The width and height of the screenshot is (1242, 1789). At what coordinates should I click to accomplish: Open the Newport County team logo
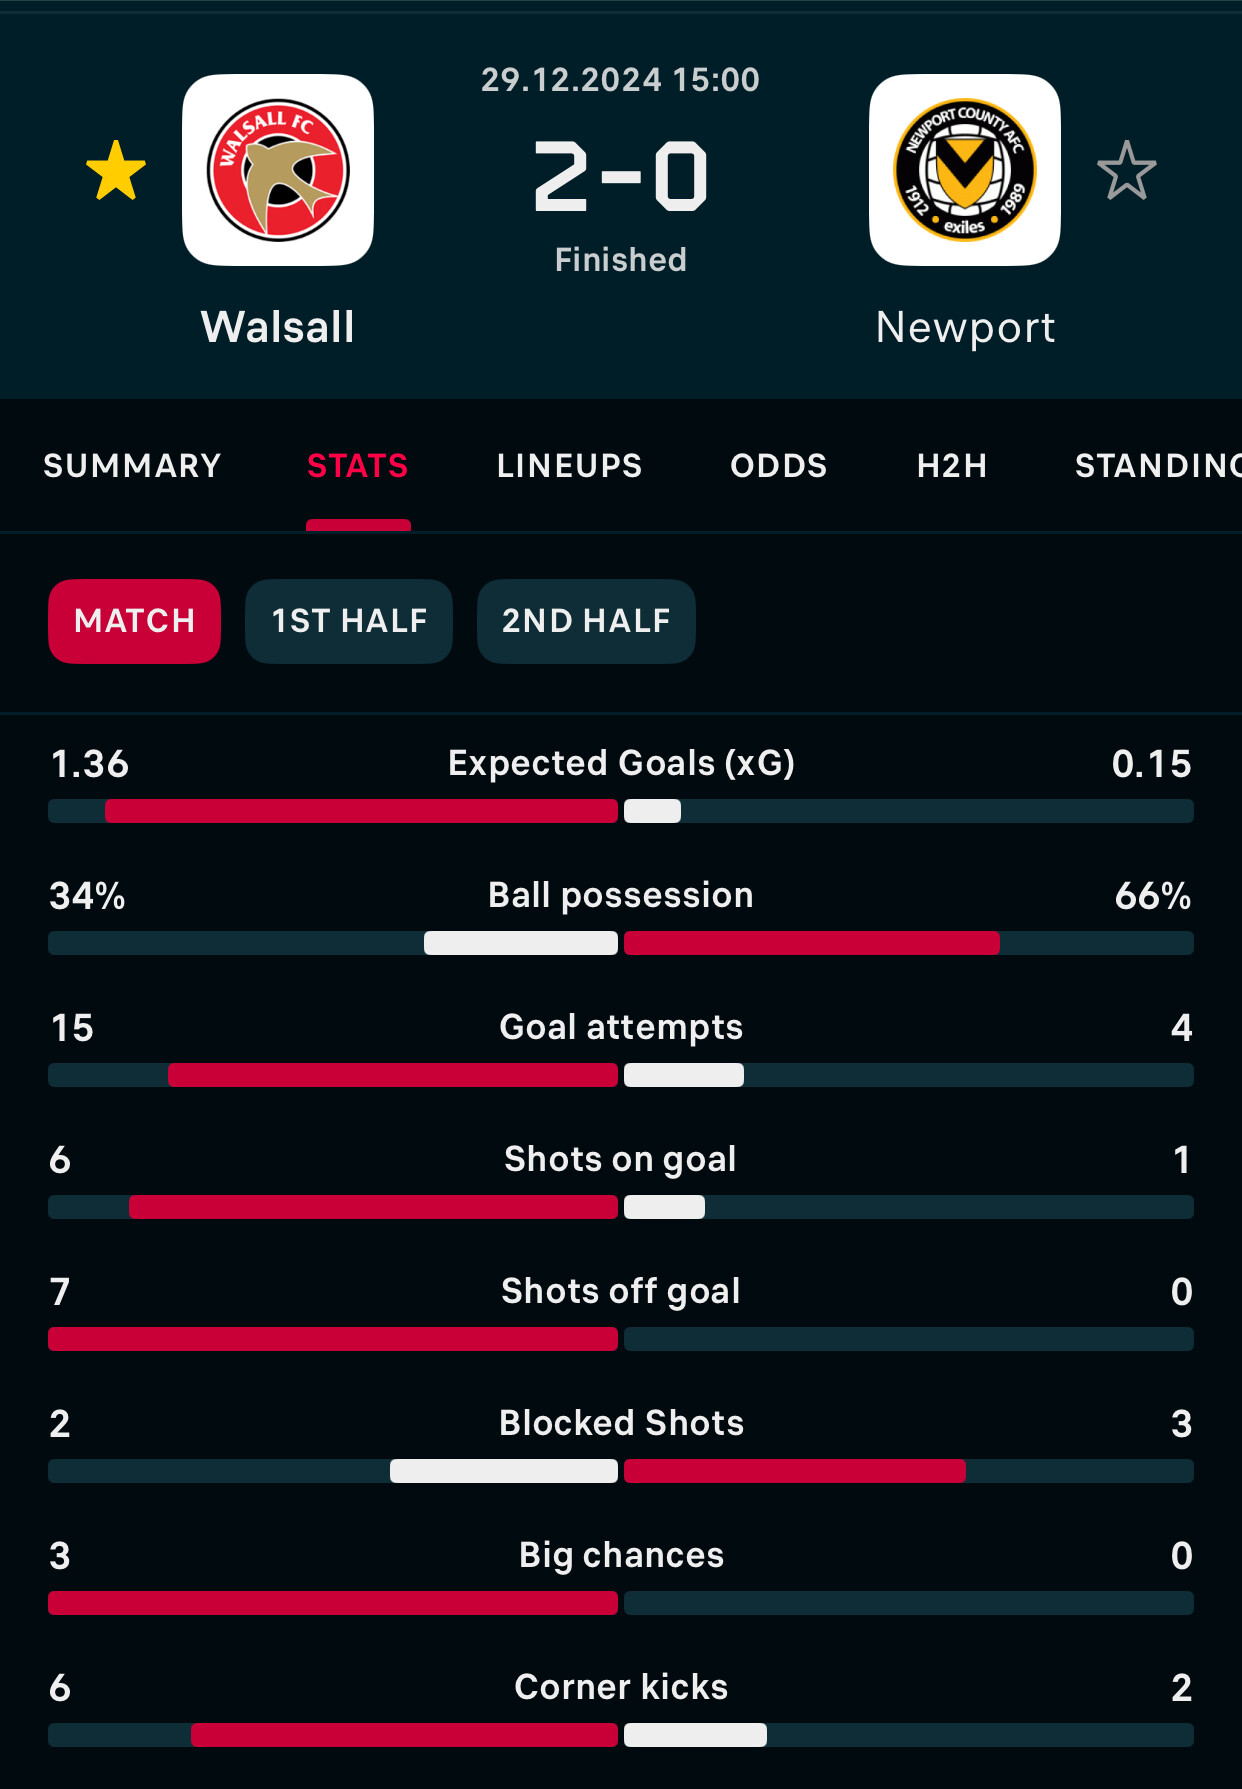tap(965, 170)
